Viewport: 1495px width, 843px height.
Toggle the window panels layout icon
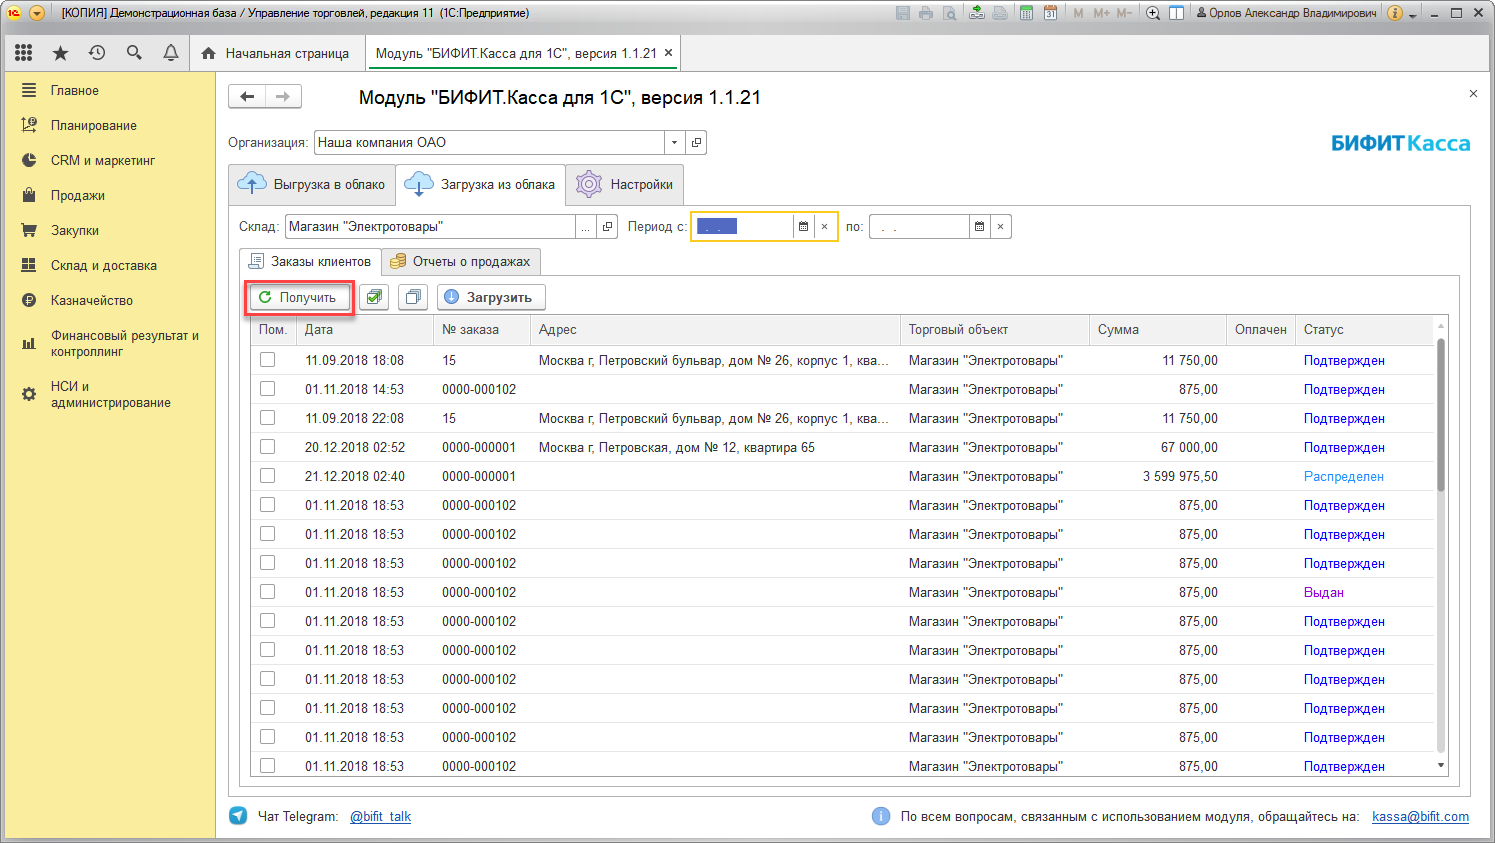click(1177, 13)
